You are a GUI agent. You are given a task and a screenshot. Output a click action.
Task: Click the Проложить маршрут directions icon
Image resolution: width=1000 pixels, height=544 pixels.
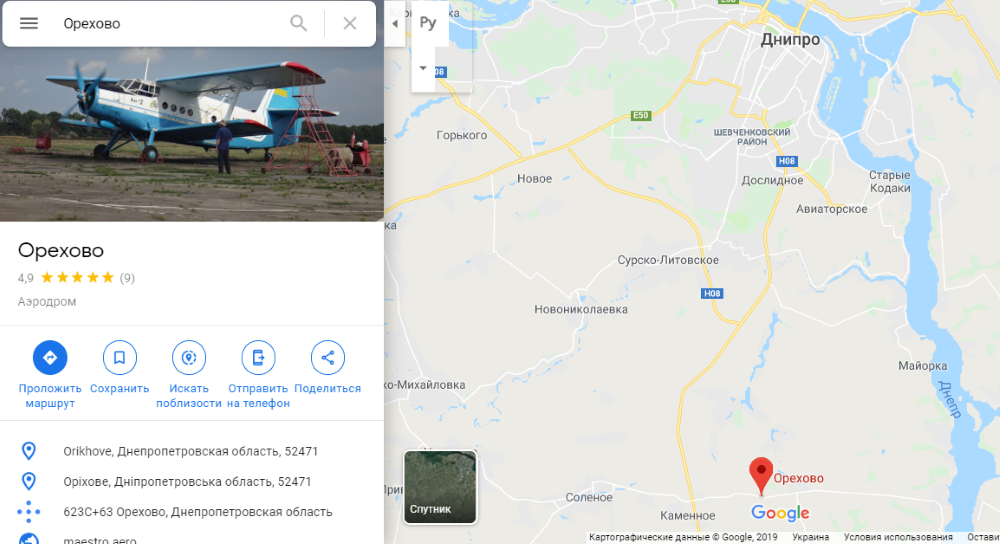[50, 358]
